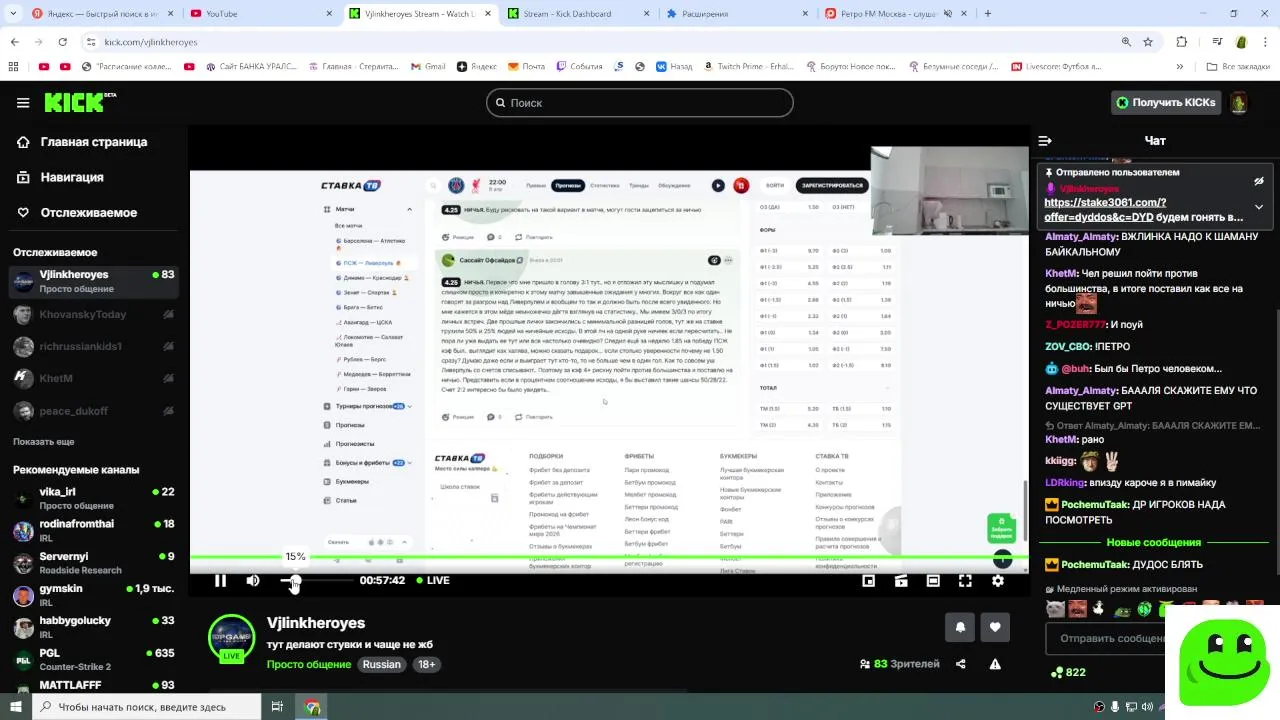
Task: Open peace_dukoff followed channel
Action: pos(93,410)
